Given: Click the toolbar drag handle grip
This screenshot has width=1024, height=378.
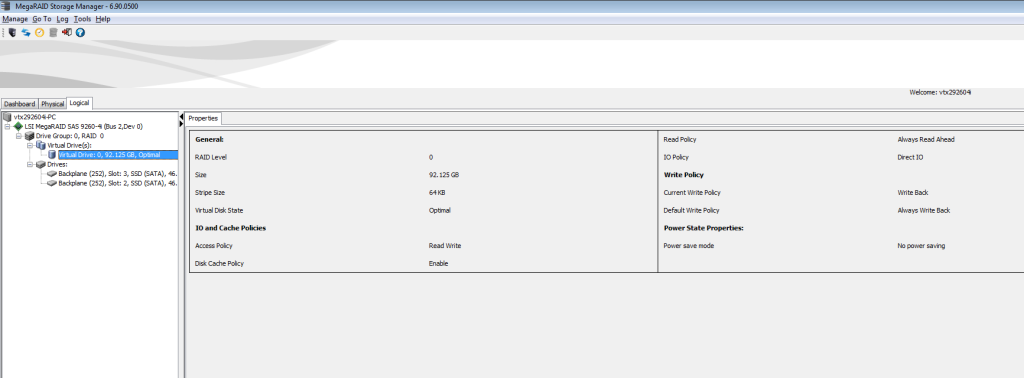Looking at the screenshot, I should (3, 32).
